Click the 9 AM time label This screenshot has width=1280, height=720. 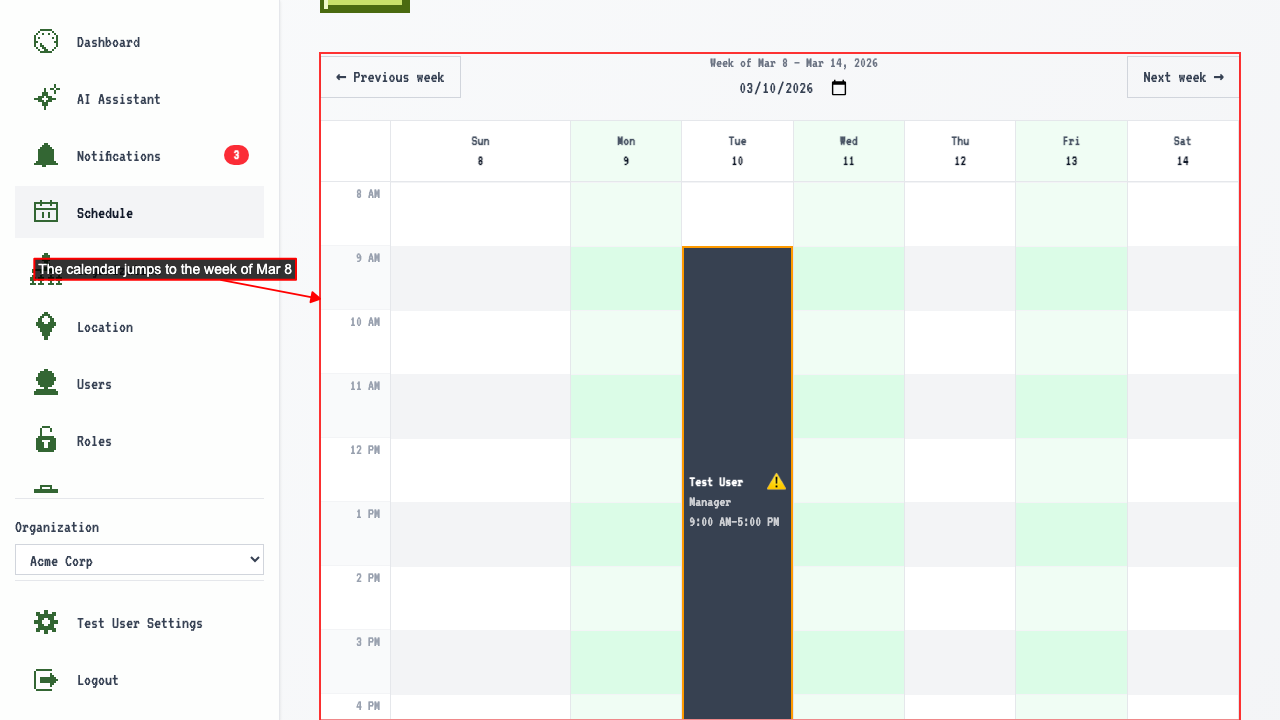[368, 258]
